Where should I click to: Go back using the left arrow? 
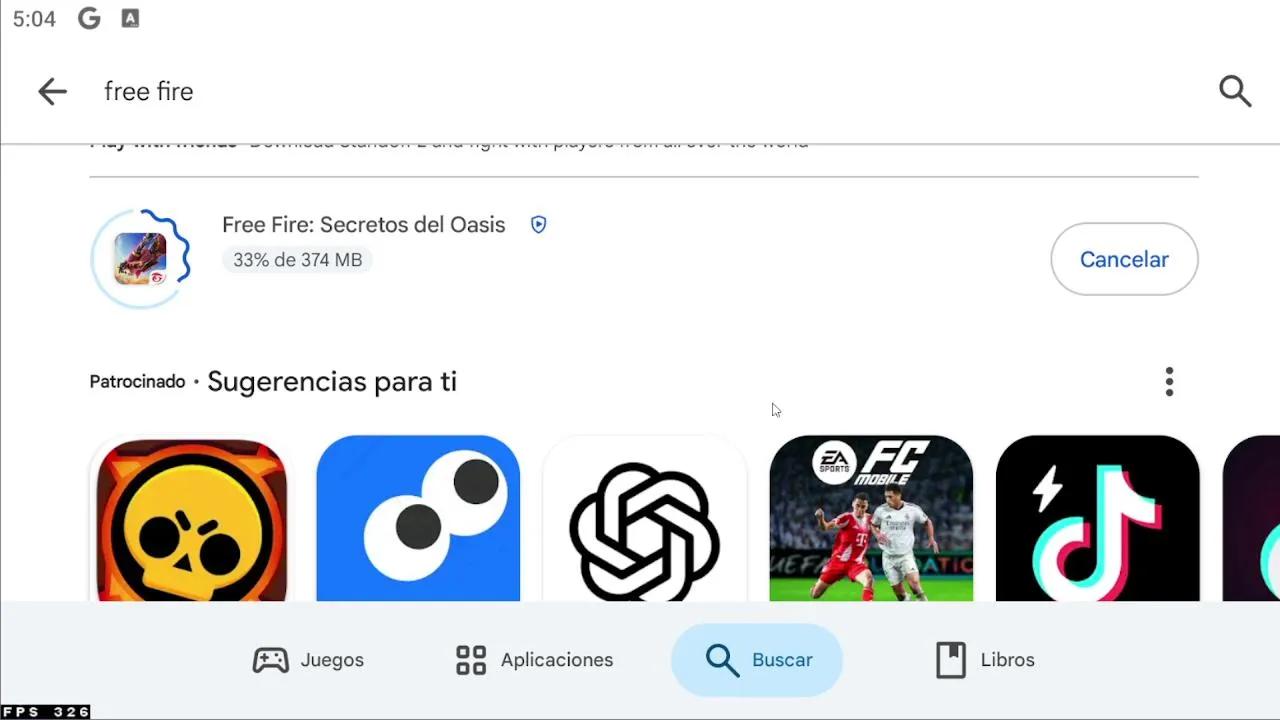click(52, 91)
